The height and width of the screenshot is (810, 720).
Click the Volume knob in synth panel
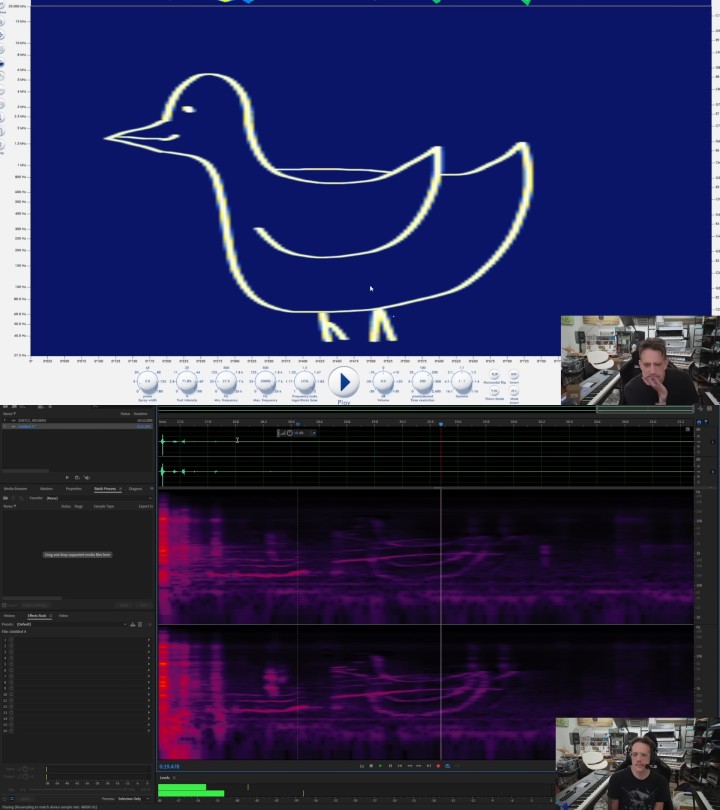tap(384, 382)
